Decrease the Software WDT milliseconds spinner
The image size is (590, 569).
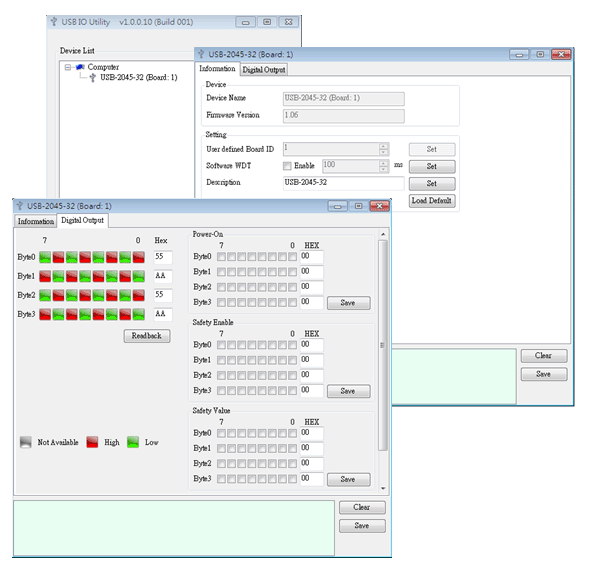[383, 170]
